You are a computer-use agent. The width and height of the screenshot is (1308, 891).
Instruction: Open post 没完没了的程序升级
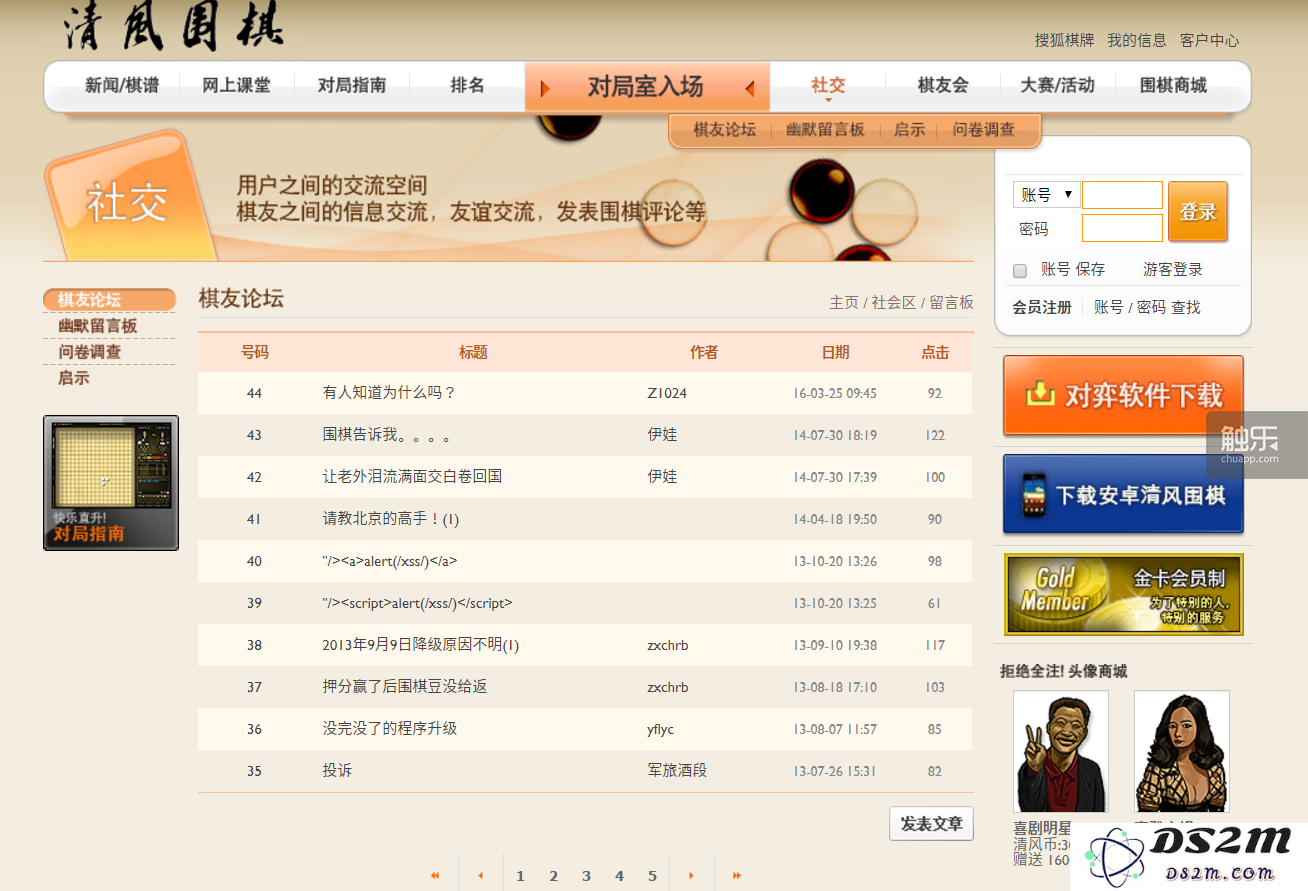(390, 729)
